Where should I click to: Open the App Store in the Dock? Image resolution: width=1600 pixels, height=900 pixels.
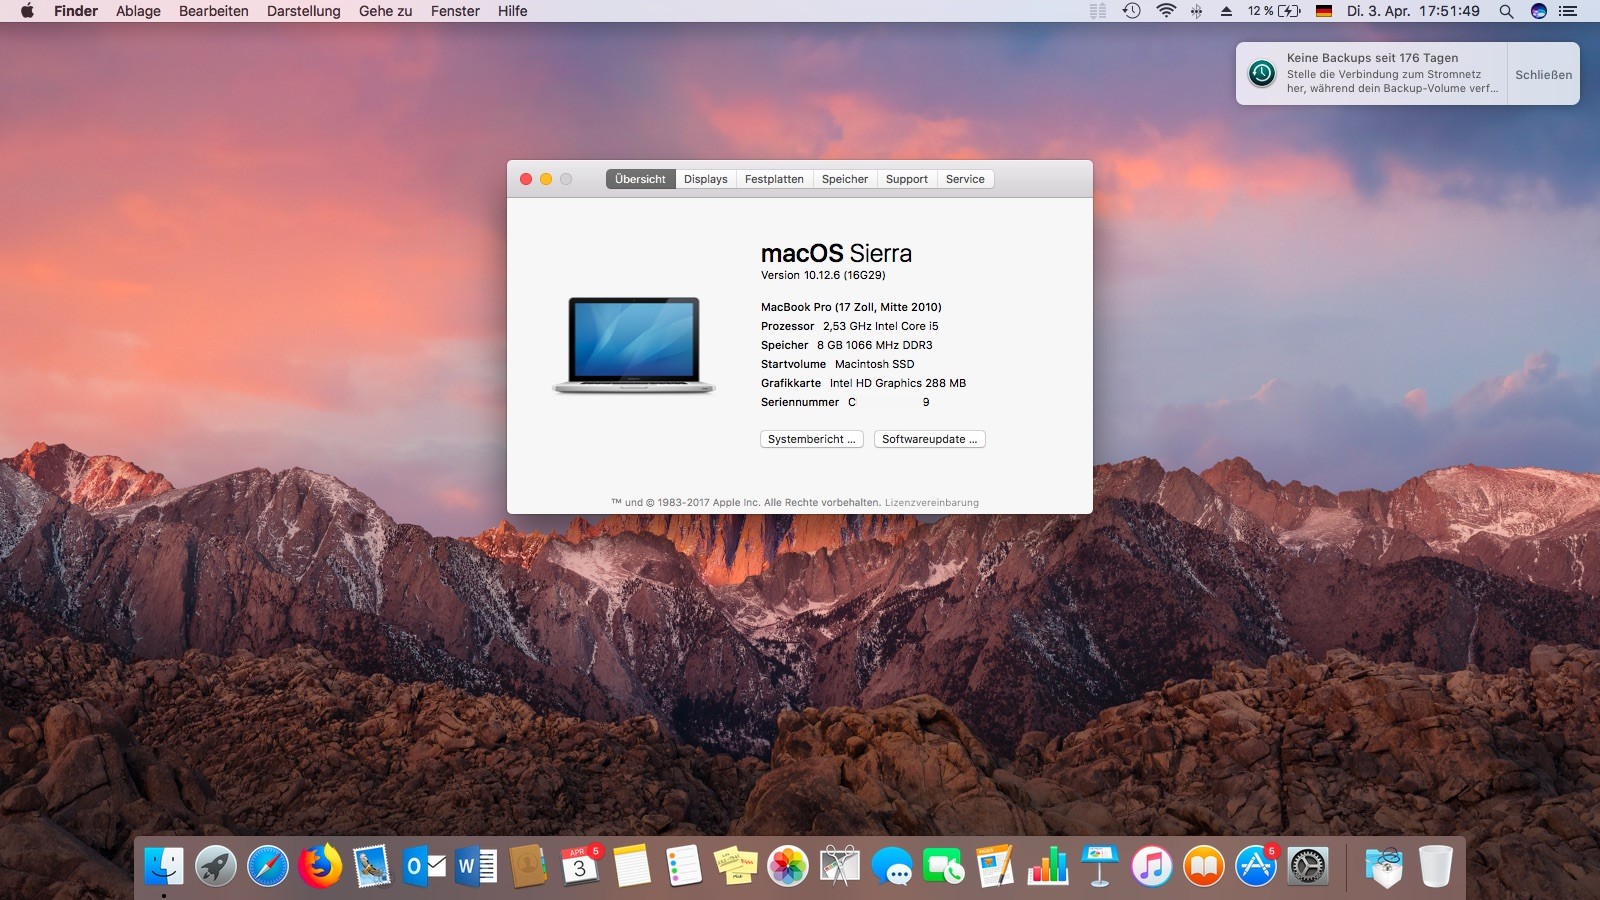[x=1256, y=866]
